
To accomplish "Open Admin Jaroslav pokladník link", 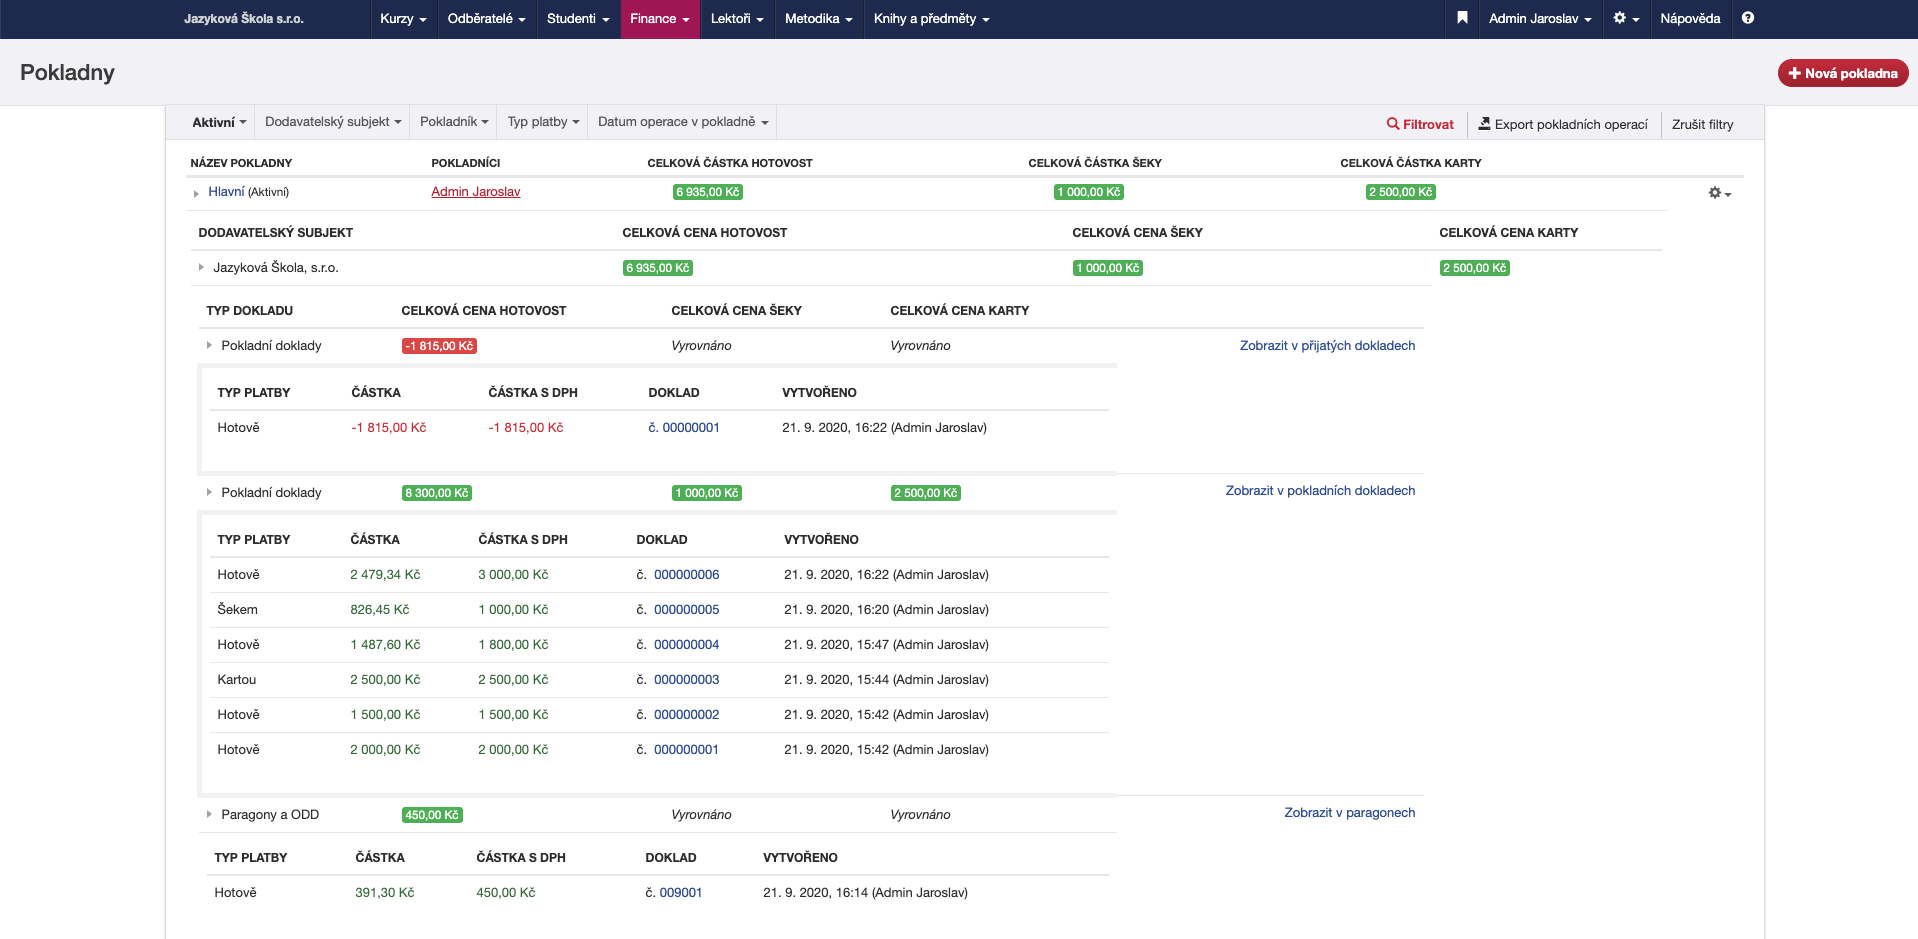I will [476, 192].
